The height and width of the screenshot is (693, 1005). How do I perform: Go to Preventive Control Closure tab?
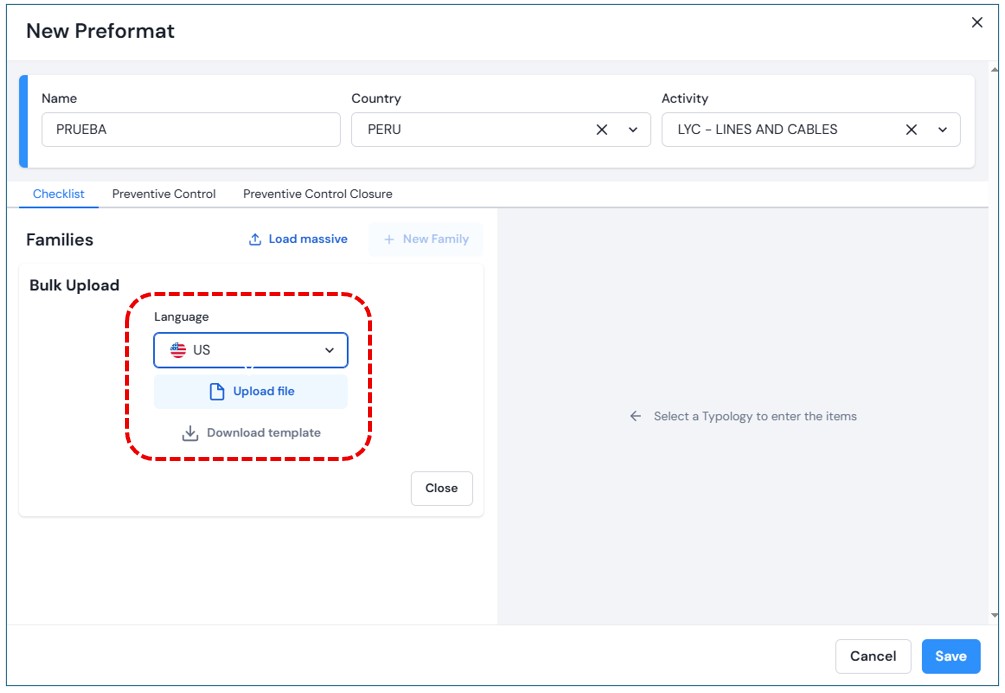tap(317, 194)
